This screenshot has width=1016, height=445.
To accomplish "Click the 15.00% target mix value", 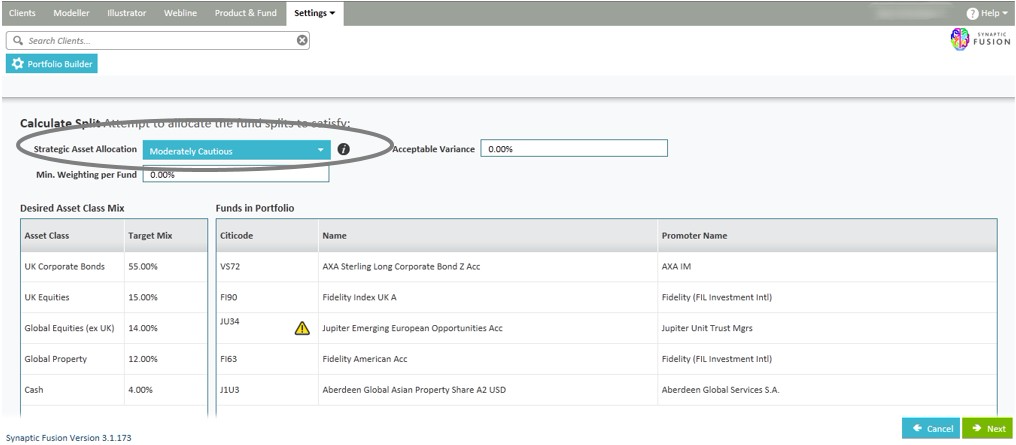I will pos(143,297).
